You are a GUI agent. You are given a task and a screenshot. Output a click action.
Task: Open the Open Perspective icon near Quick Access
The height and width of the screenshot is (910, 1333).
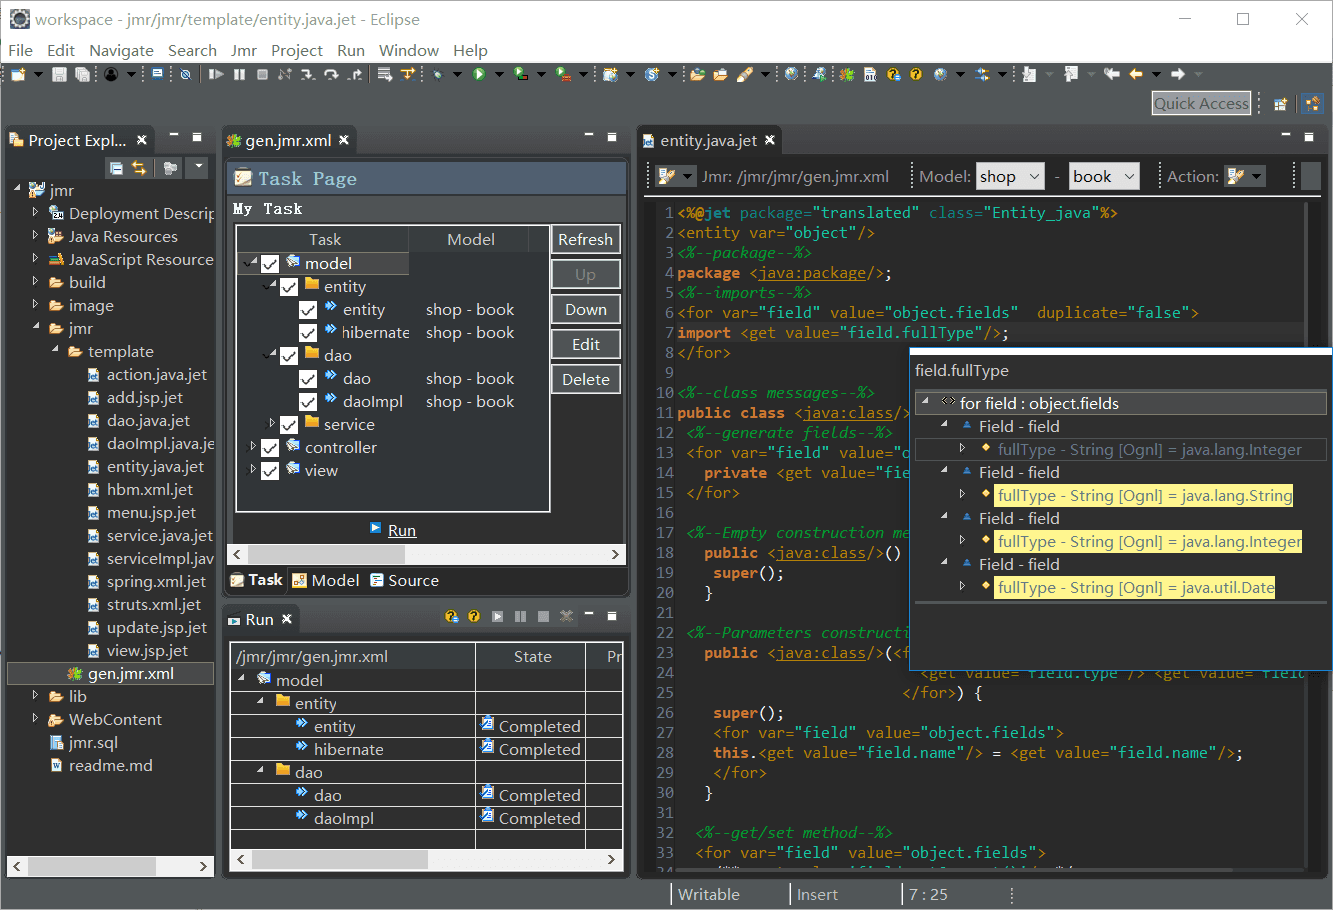tap(1280, 103)
